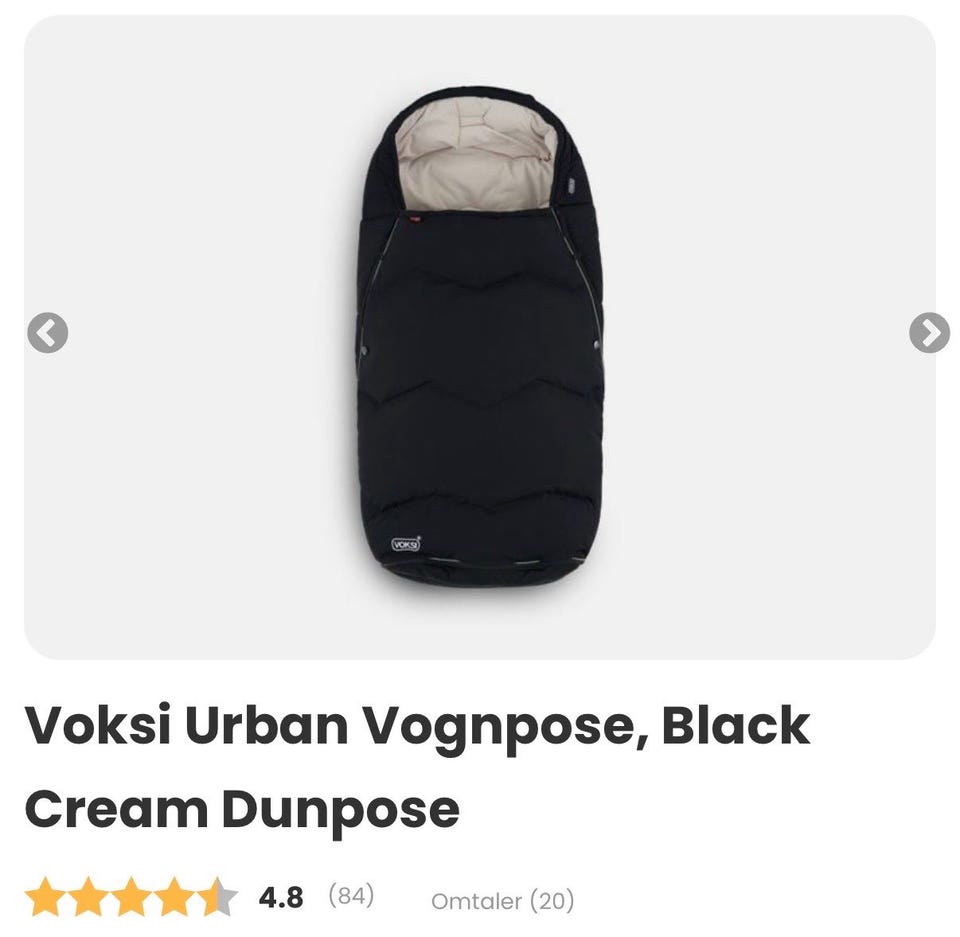Click the fourth rating star

click(x=174, y=896)
